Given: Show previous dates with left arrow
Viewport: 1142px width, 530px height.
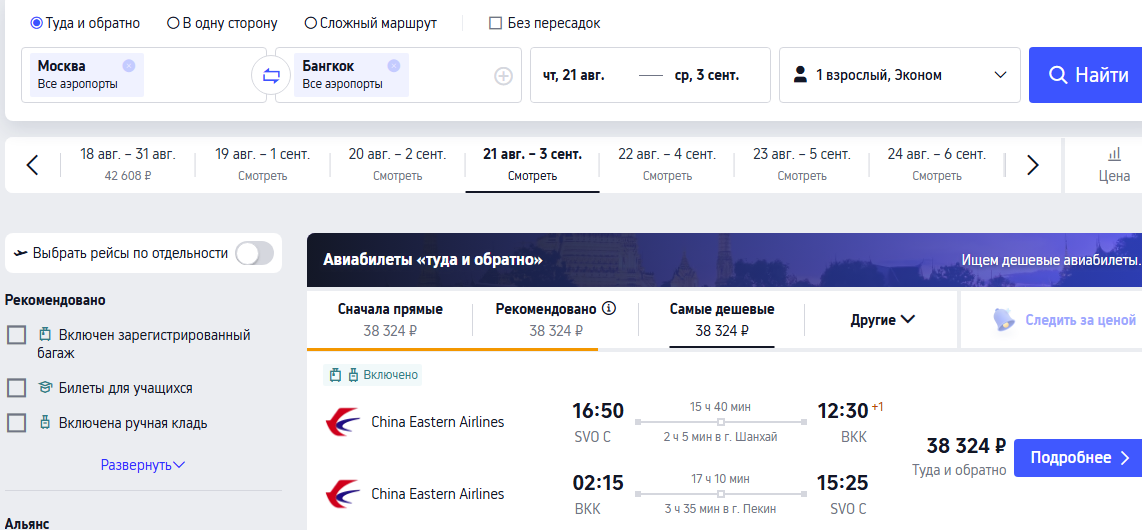Looking at the screenshot, I should [x=32, y=165].
